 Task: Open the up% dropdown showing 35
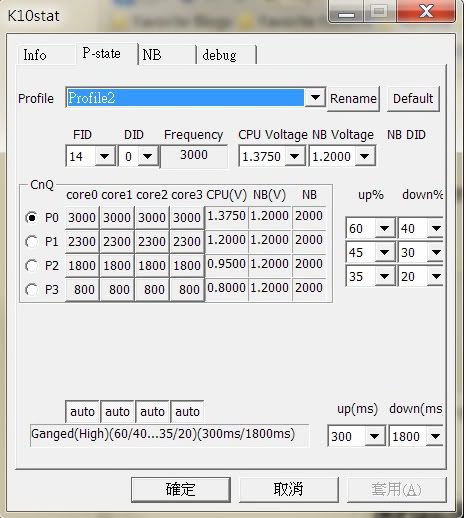click(x=370, y=276)
